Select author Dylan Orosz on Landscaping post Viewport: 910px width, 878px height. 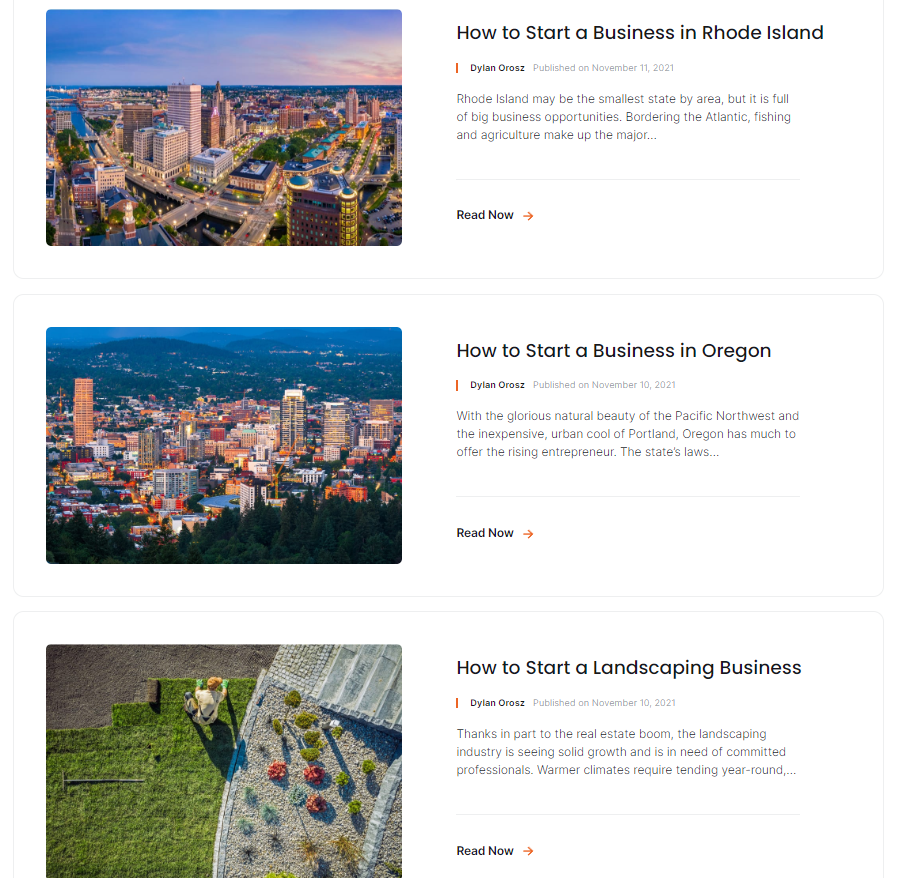click(x=497, y=703)
